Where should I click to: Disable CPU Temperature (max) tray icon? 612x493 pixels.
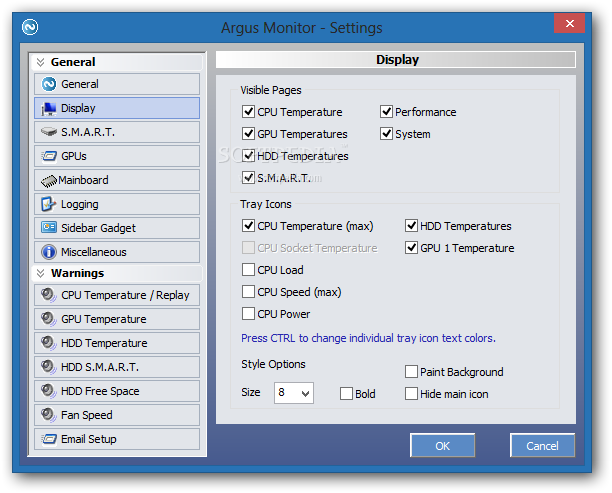point(248,226)
